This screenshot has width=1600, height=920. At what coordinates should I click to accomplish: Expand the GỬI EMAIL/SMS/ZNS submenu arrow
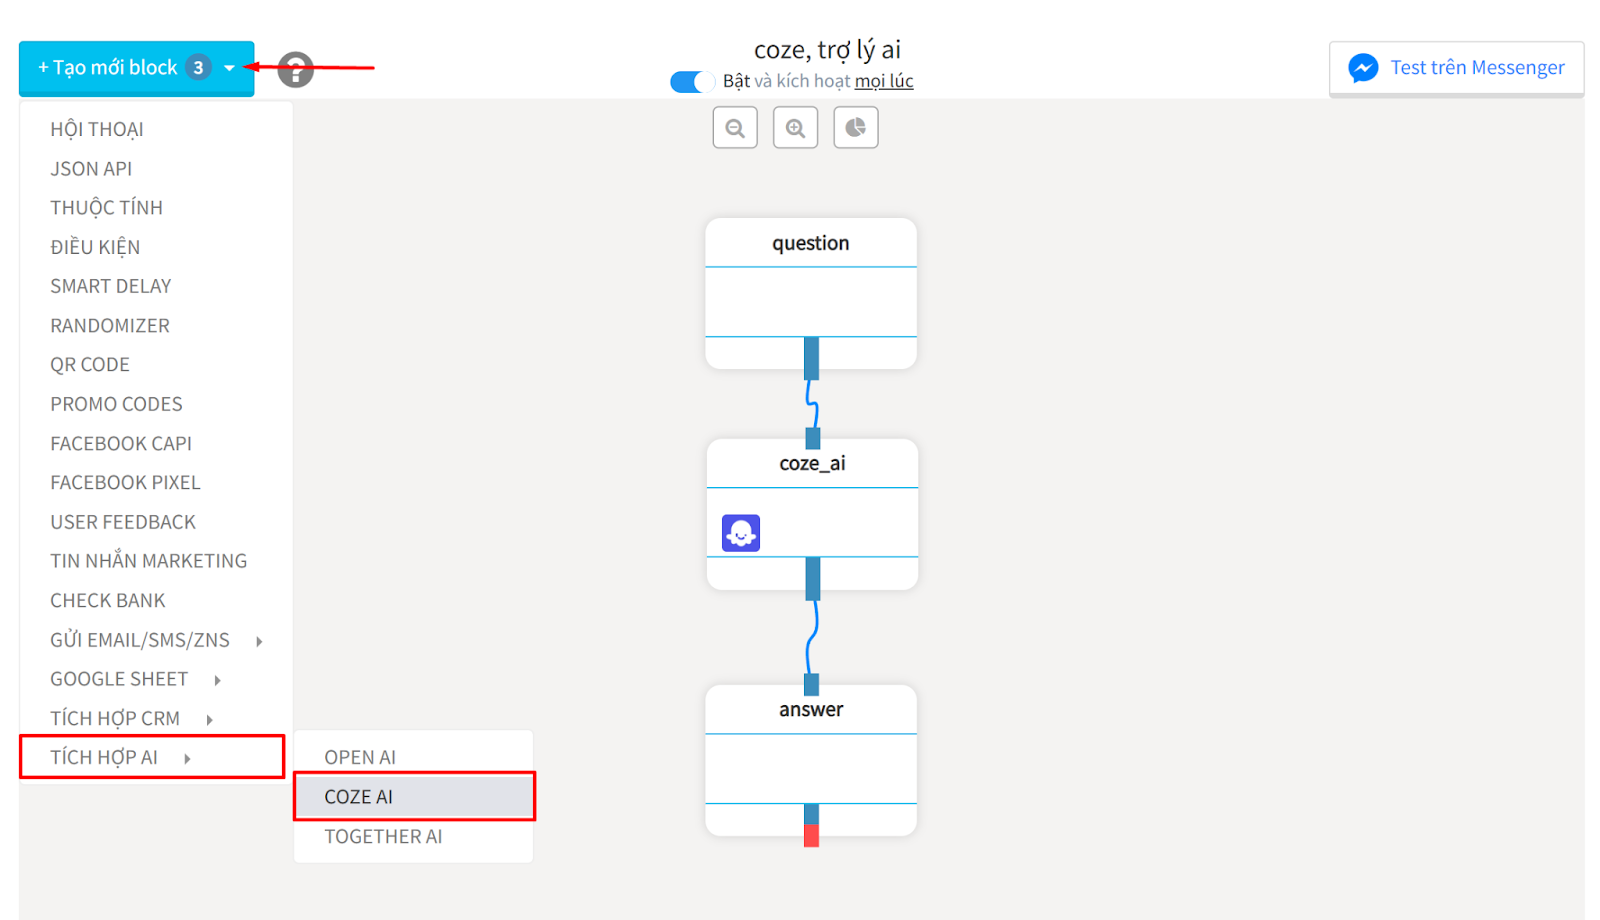click(x=259, y=641)
